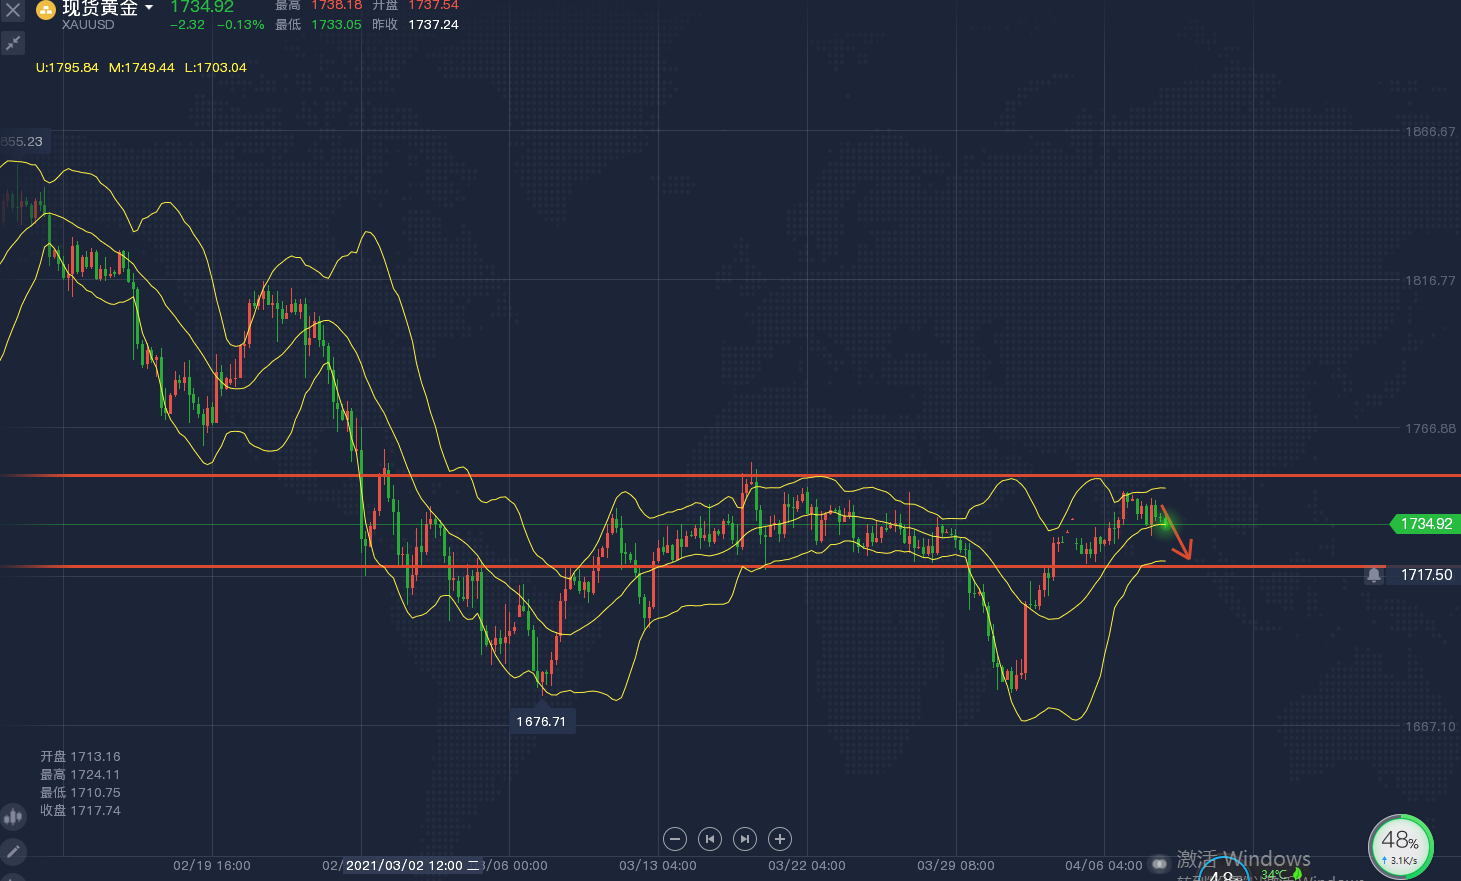Click the 1676.71 low price marker

pyautogui.click(x=541, y=721)
